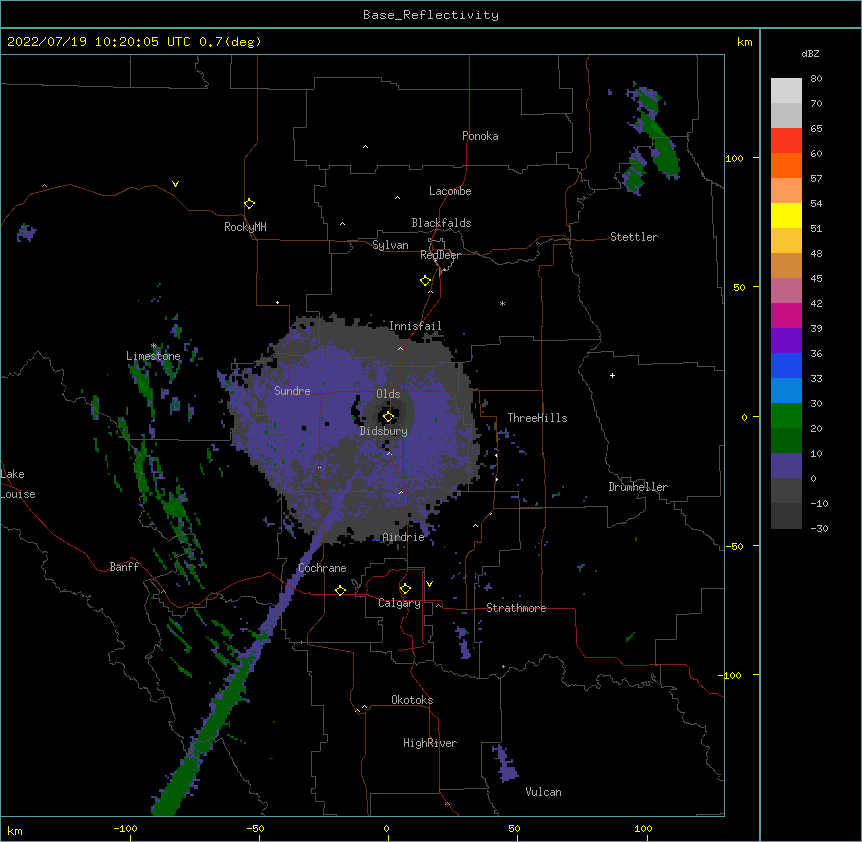Click the yellow V marker northwest of RockyMH
The height and width of the screenshot is (842, 862).
tap(175, 184)
